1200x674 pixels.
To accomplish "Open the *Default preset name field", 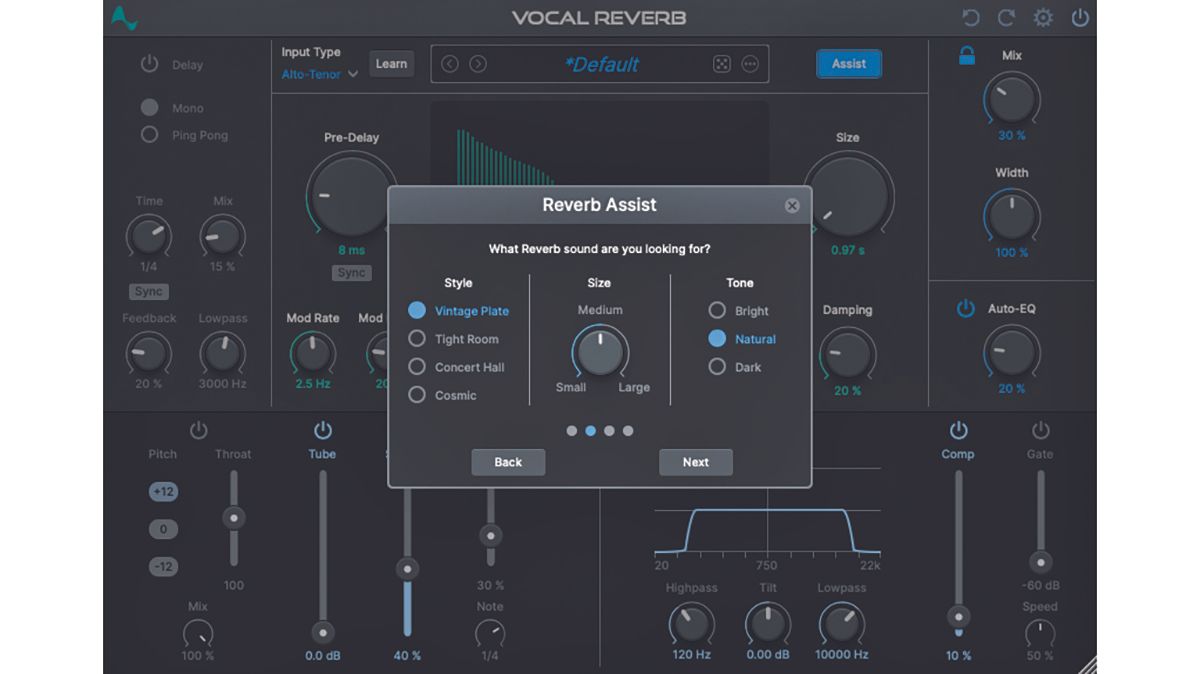I will [600, 63].
